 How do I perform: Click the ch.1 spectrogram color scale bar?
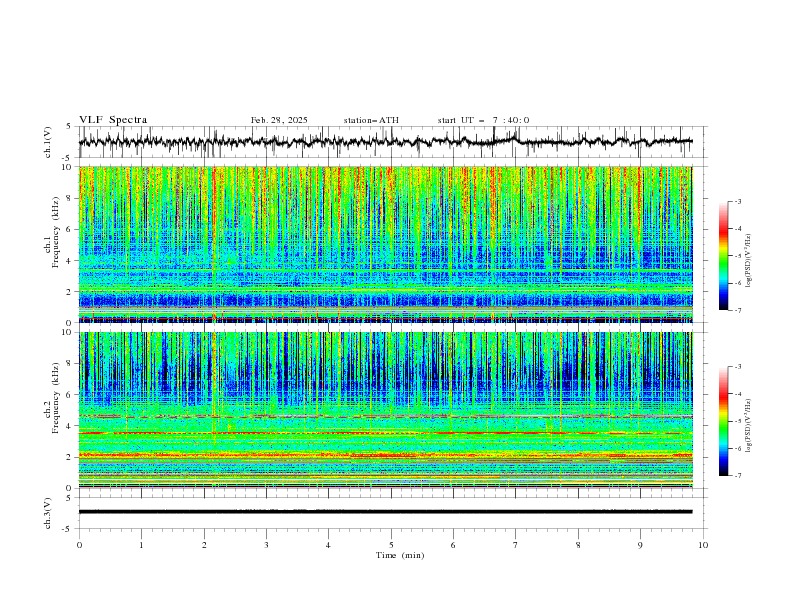coord(724,255)
